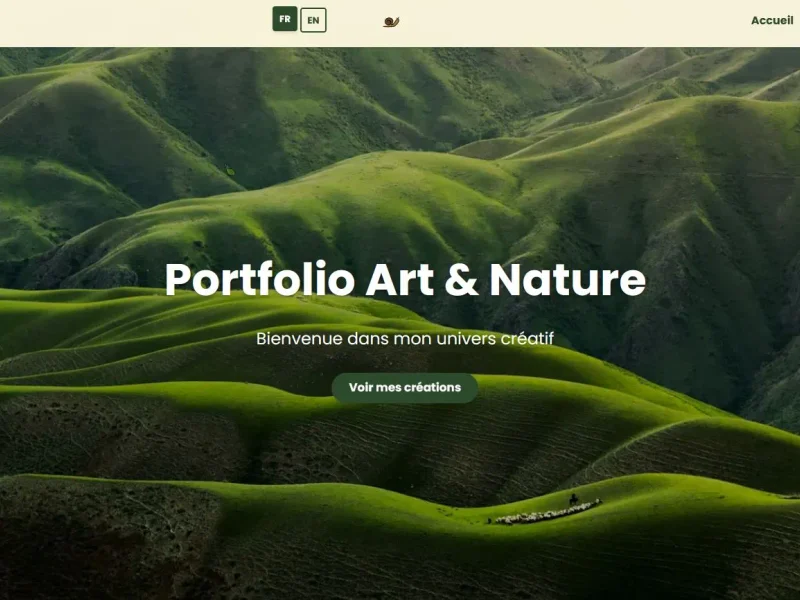
Task: Click the word Art in the hero title
Action: [x=399, y=280]
